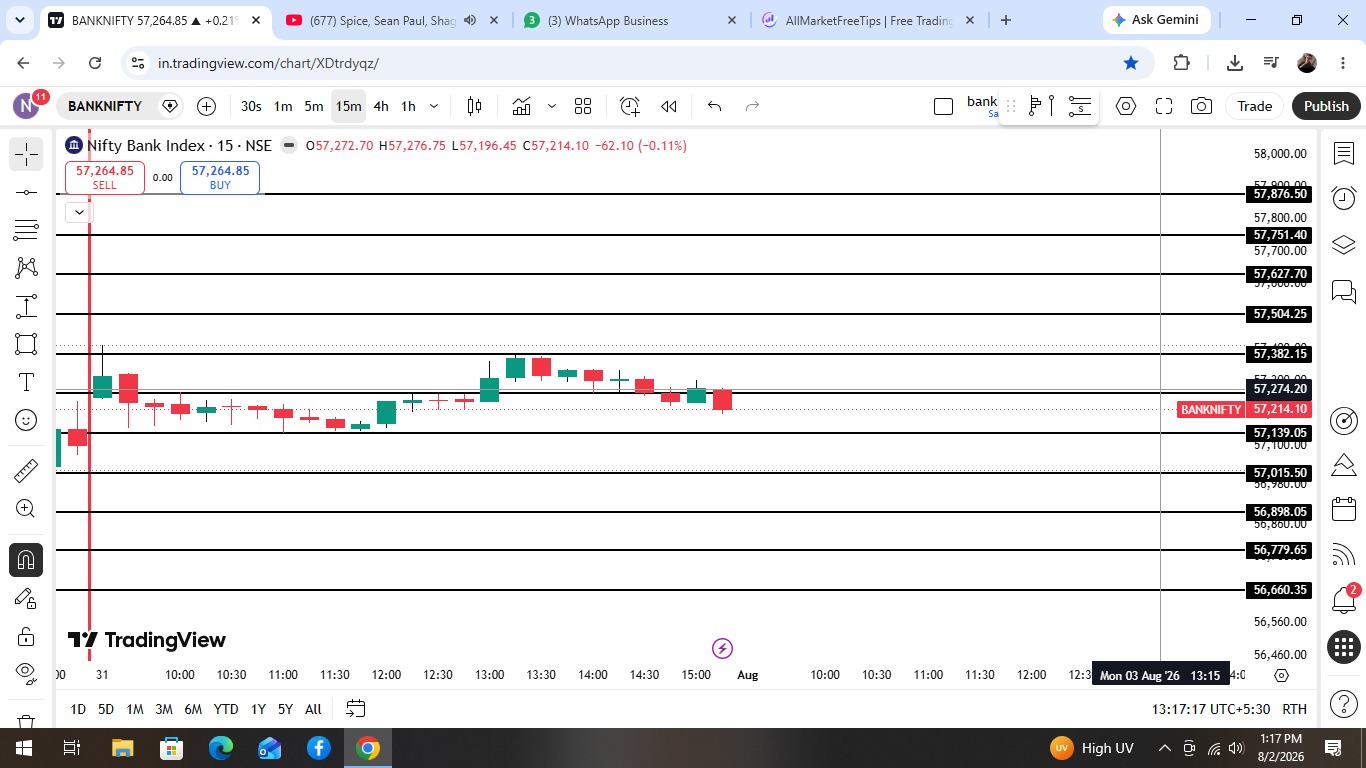
Task: Bookmark this page with star icon
Action: [1131, 63]
